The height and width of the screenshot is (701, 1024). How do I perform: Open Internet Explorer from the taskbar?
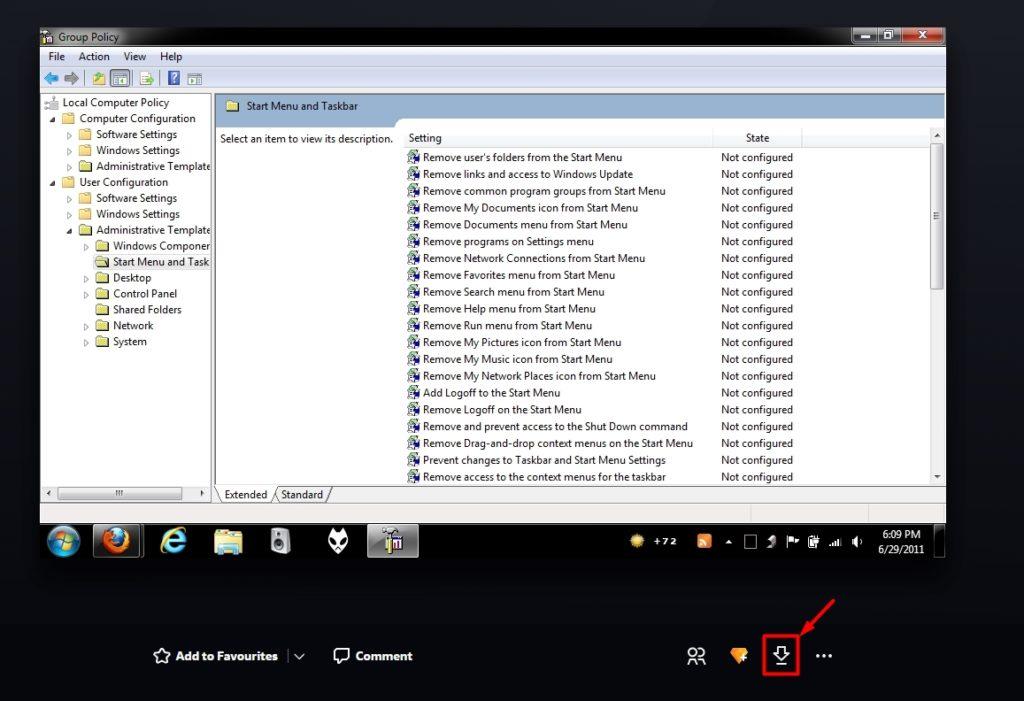(x=174, y=541)
